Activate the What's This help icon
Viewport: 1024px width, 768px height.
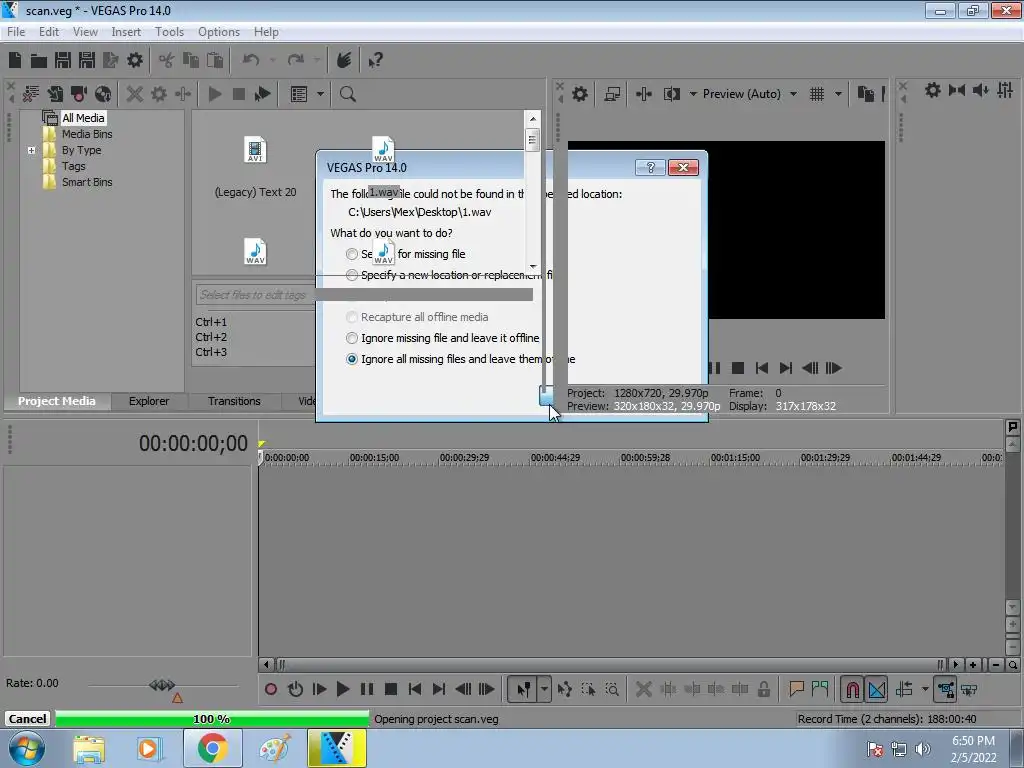pos(375,60)
